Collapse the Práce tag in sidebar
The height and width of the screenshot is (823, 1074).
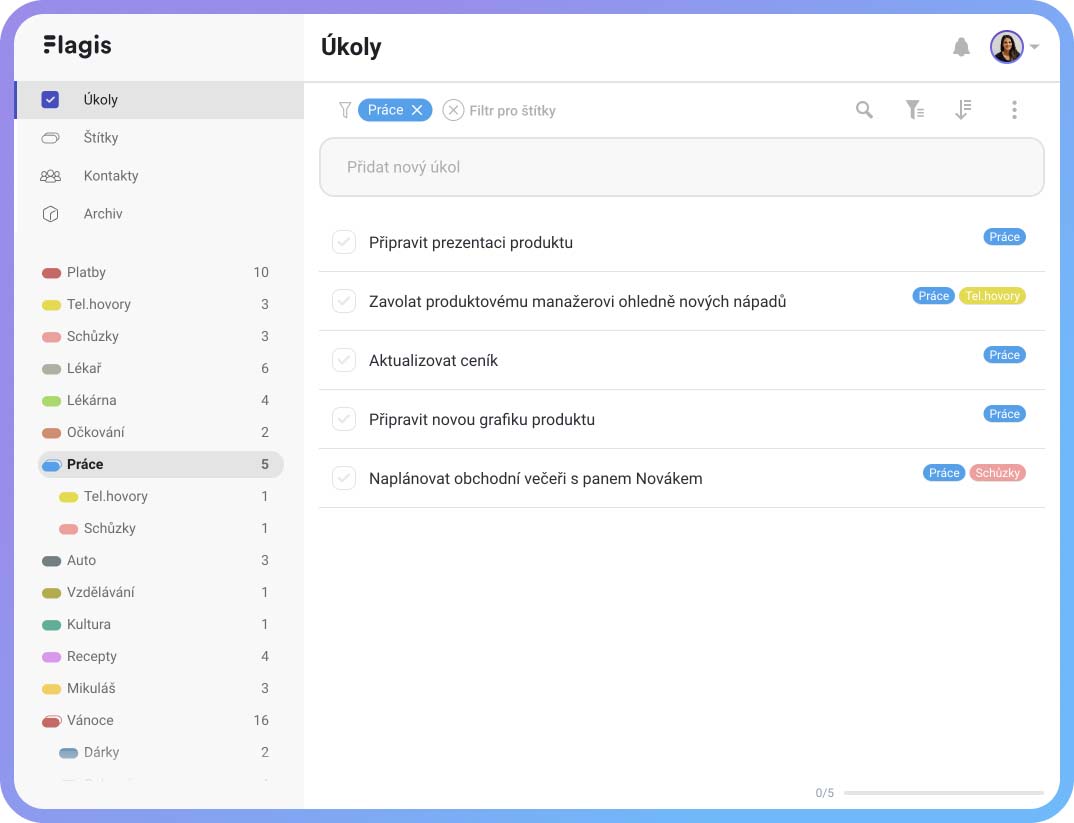pos(51,465)
